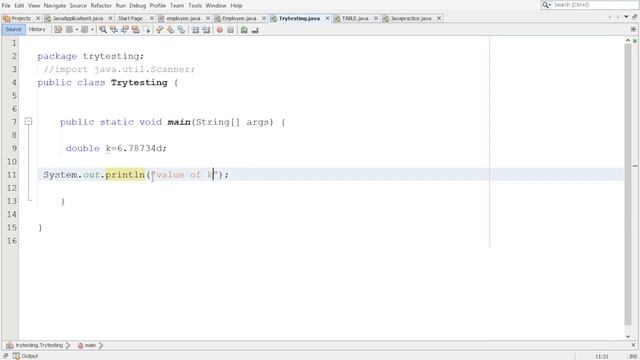Viewport: 640px width, 360px height.
Task: Click the search magnifier icon
Action: 546,5
